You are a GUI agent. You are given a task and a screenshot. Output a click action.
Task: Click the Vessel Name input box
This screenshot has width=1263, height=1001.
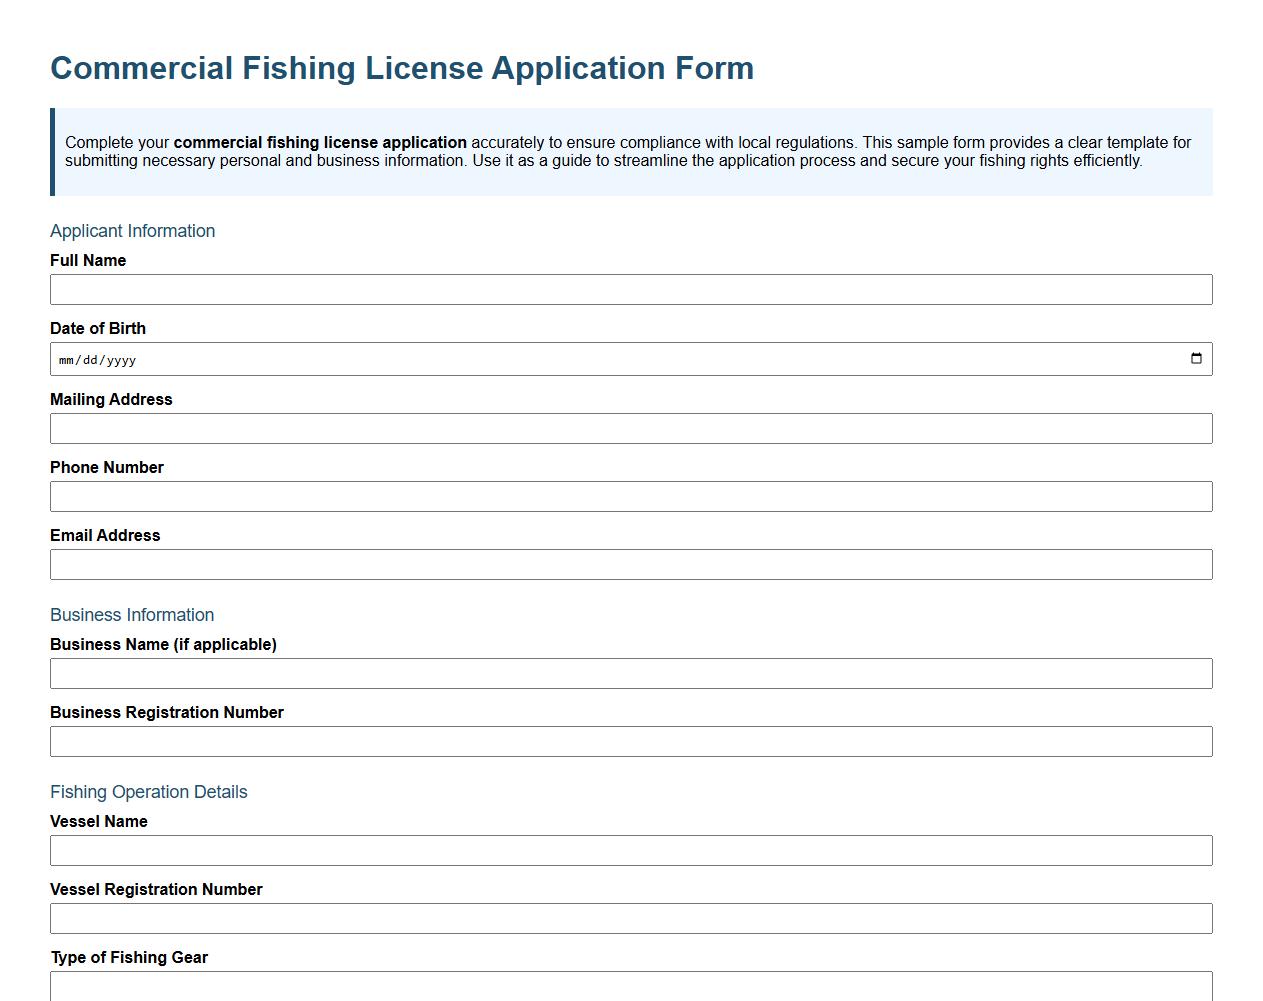click(x=630, y=850)
